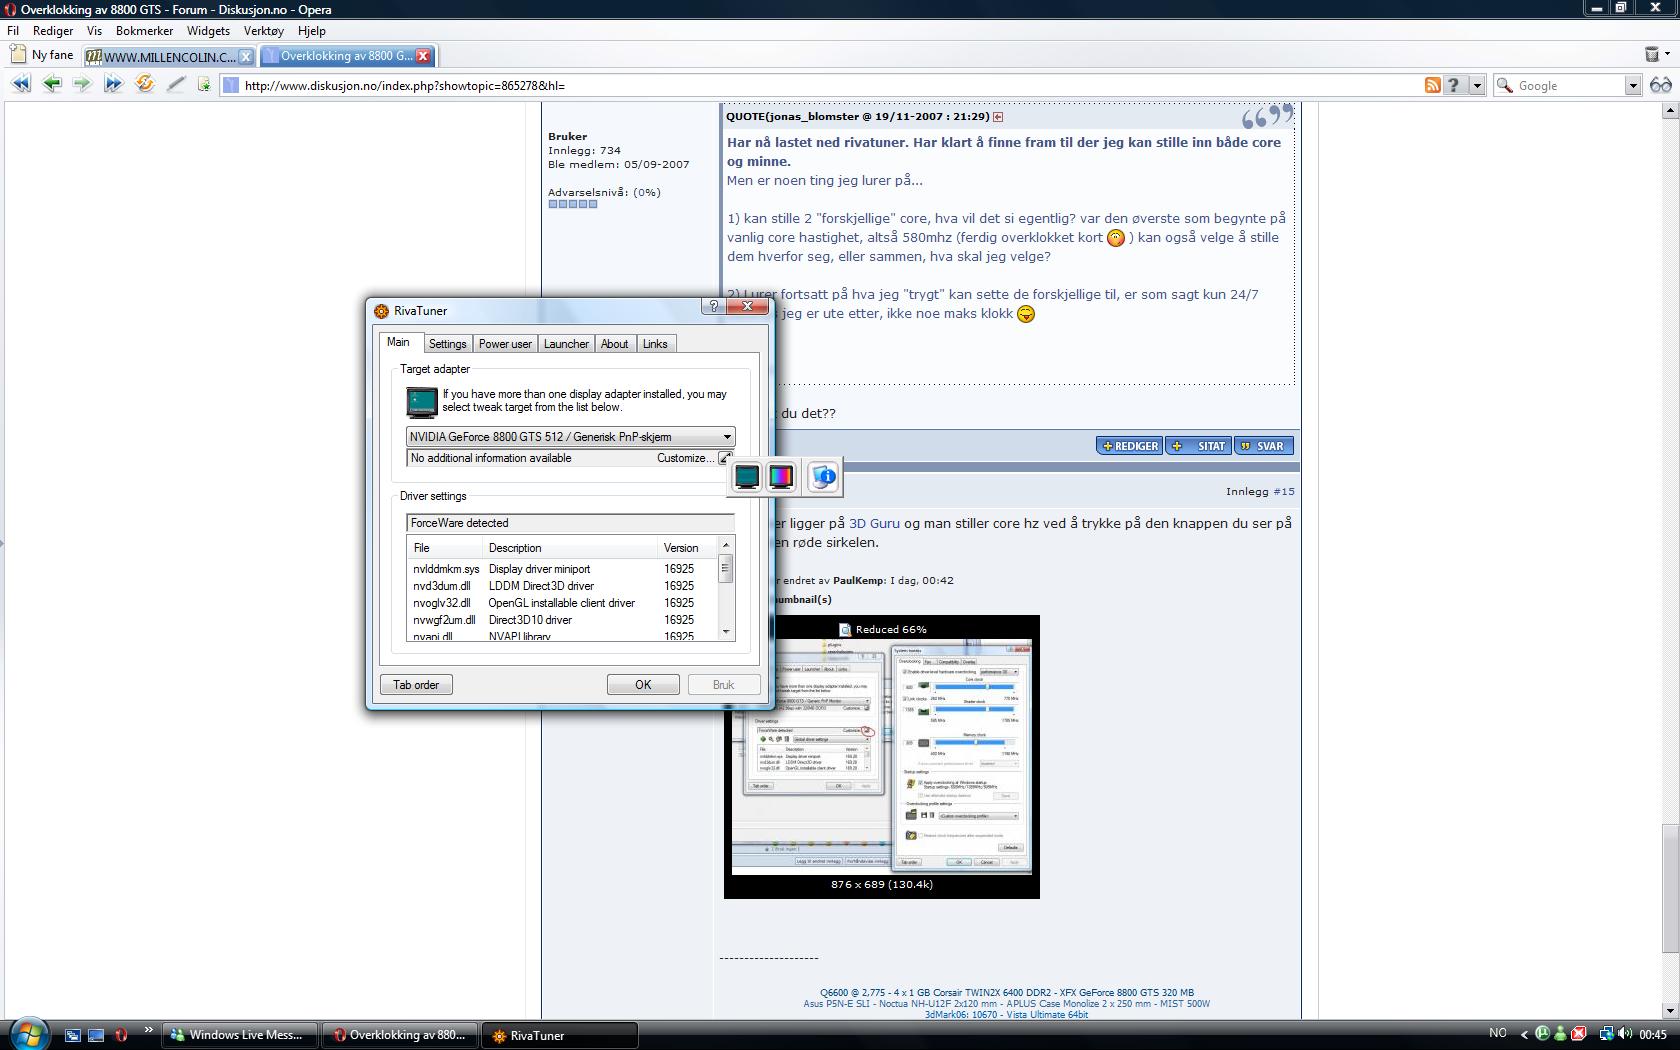
Task: Open the Vis menu
Action: tap(94, 31)
